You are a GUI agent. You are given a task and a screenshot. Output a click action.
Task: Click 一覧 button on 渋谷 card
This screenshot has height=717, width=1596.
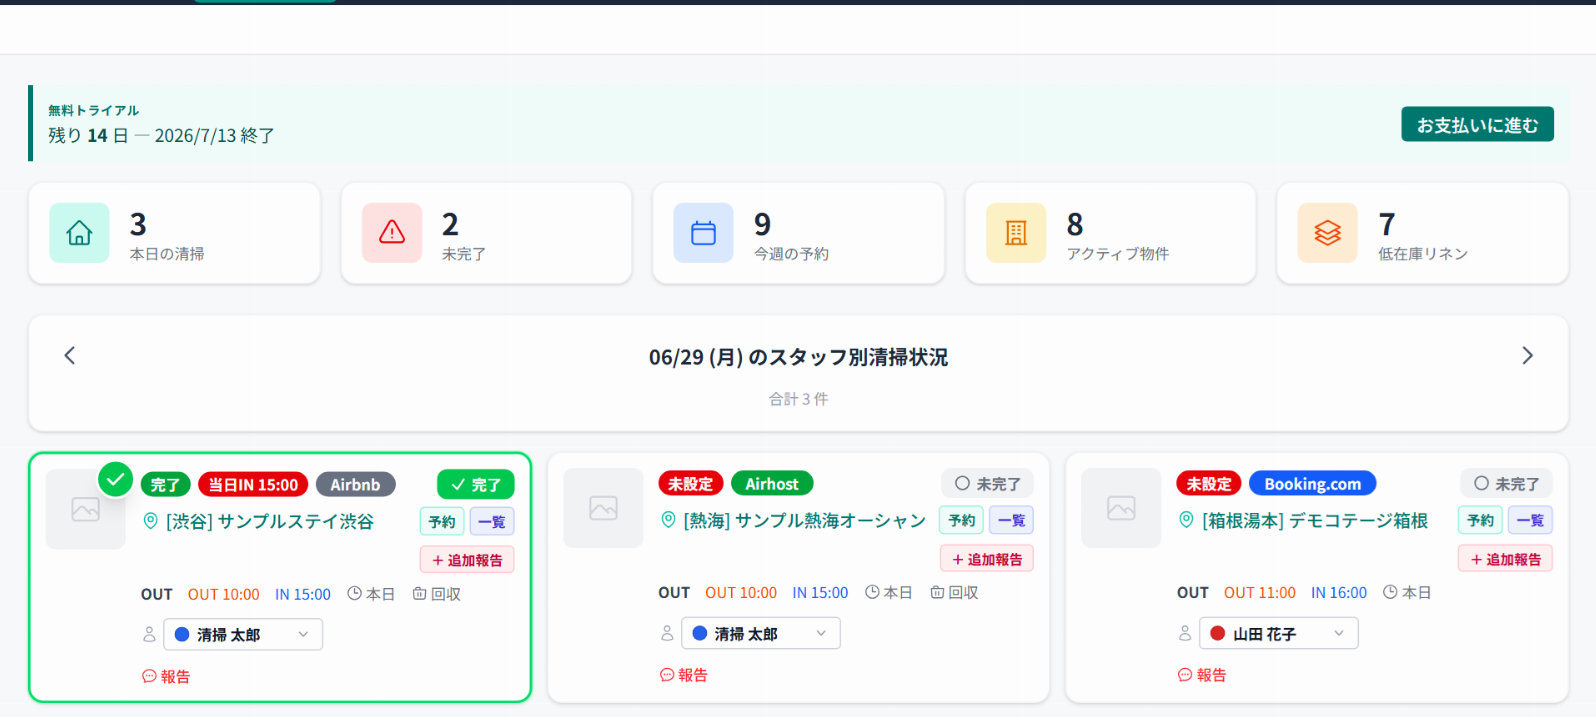click(x=492, y=522)
